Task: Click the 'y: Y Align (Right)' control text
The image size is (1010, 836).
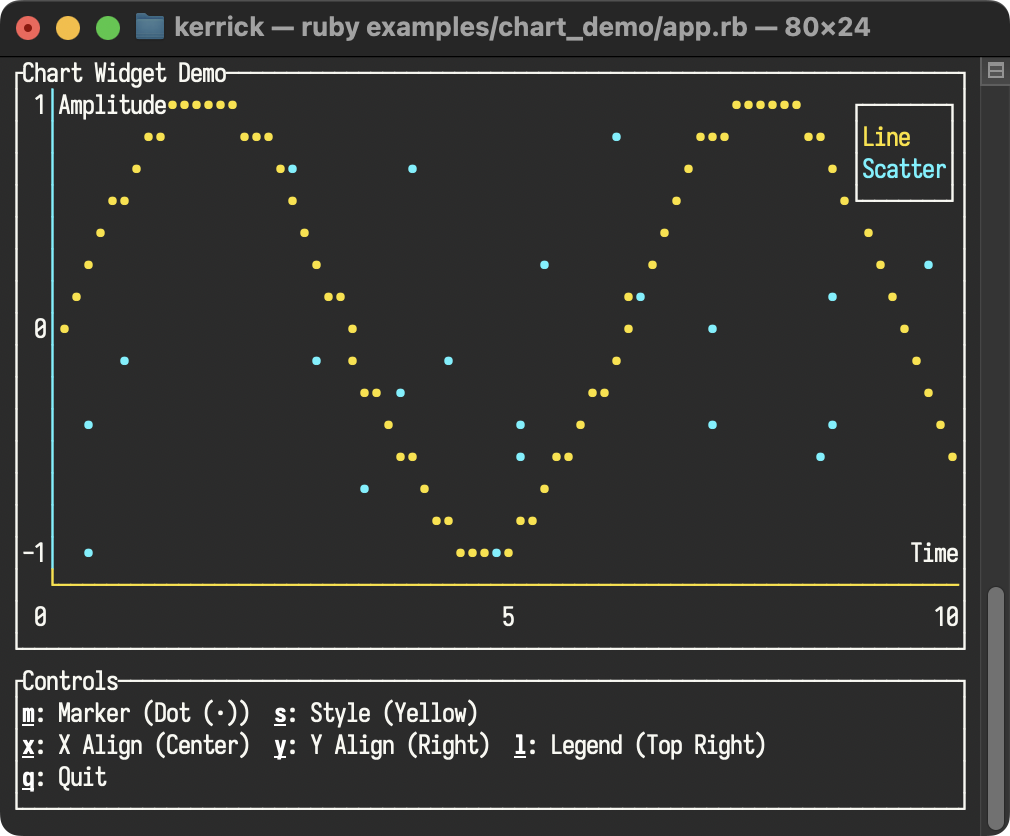Action: point(382,746)
